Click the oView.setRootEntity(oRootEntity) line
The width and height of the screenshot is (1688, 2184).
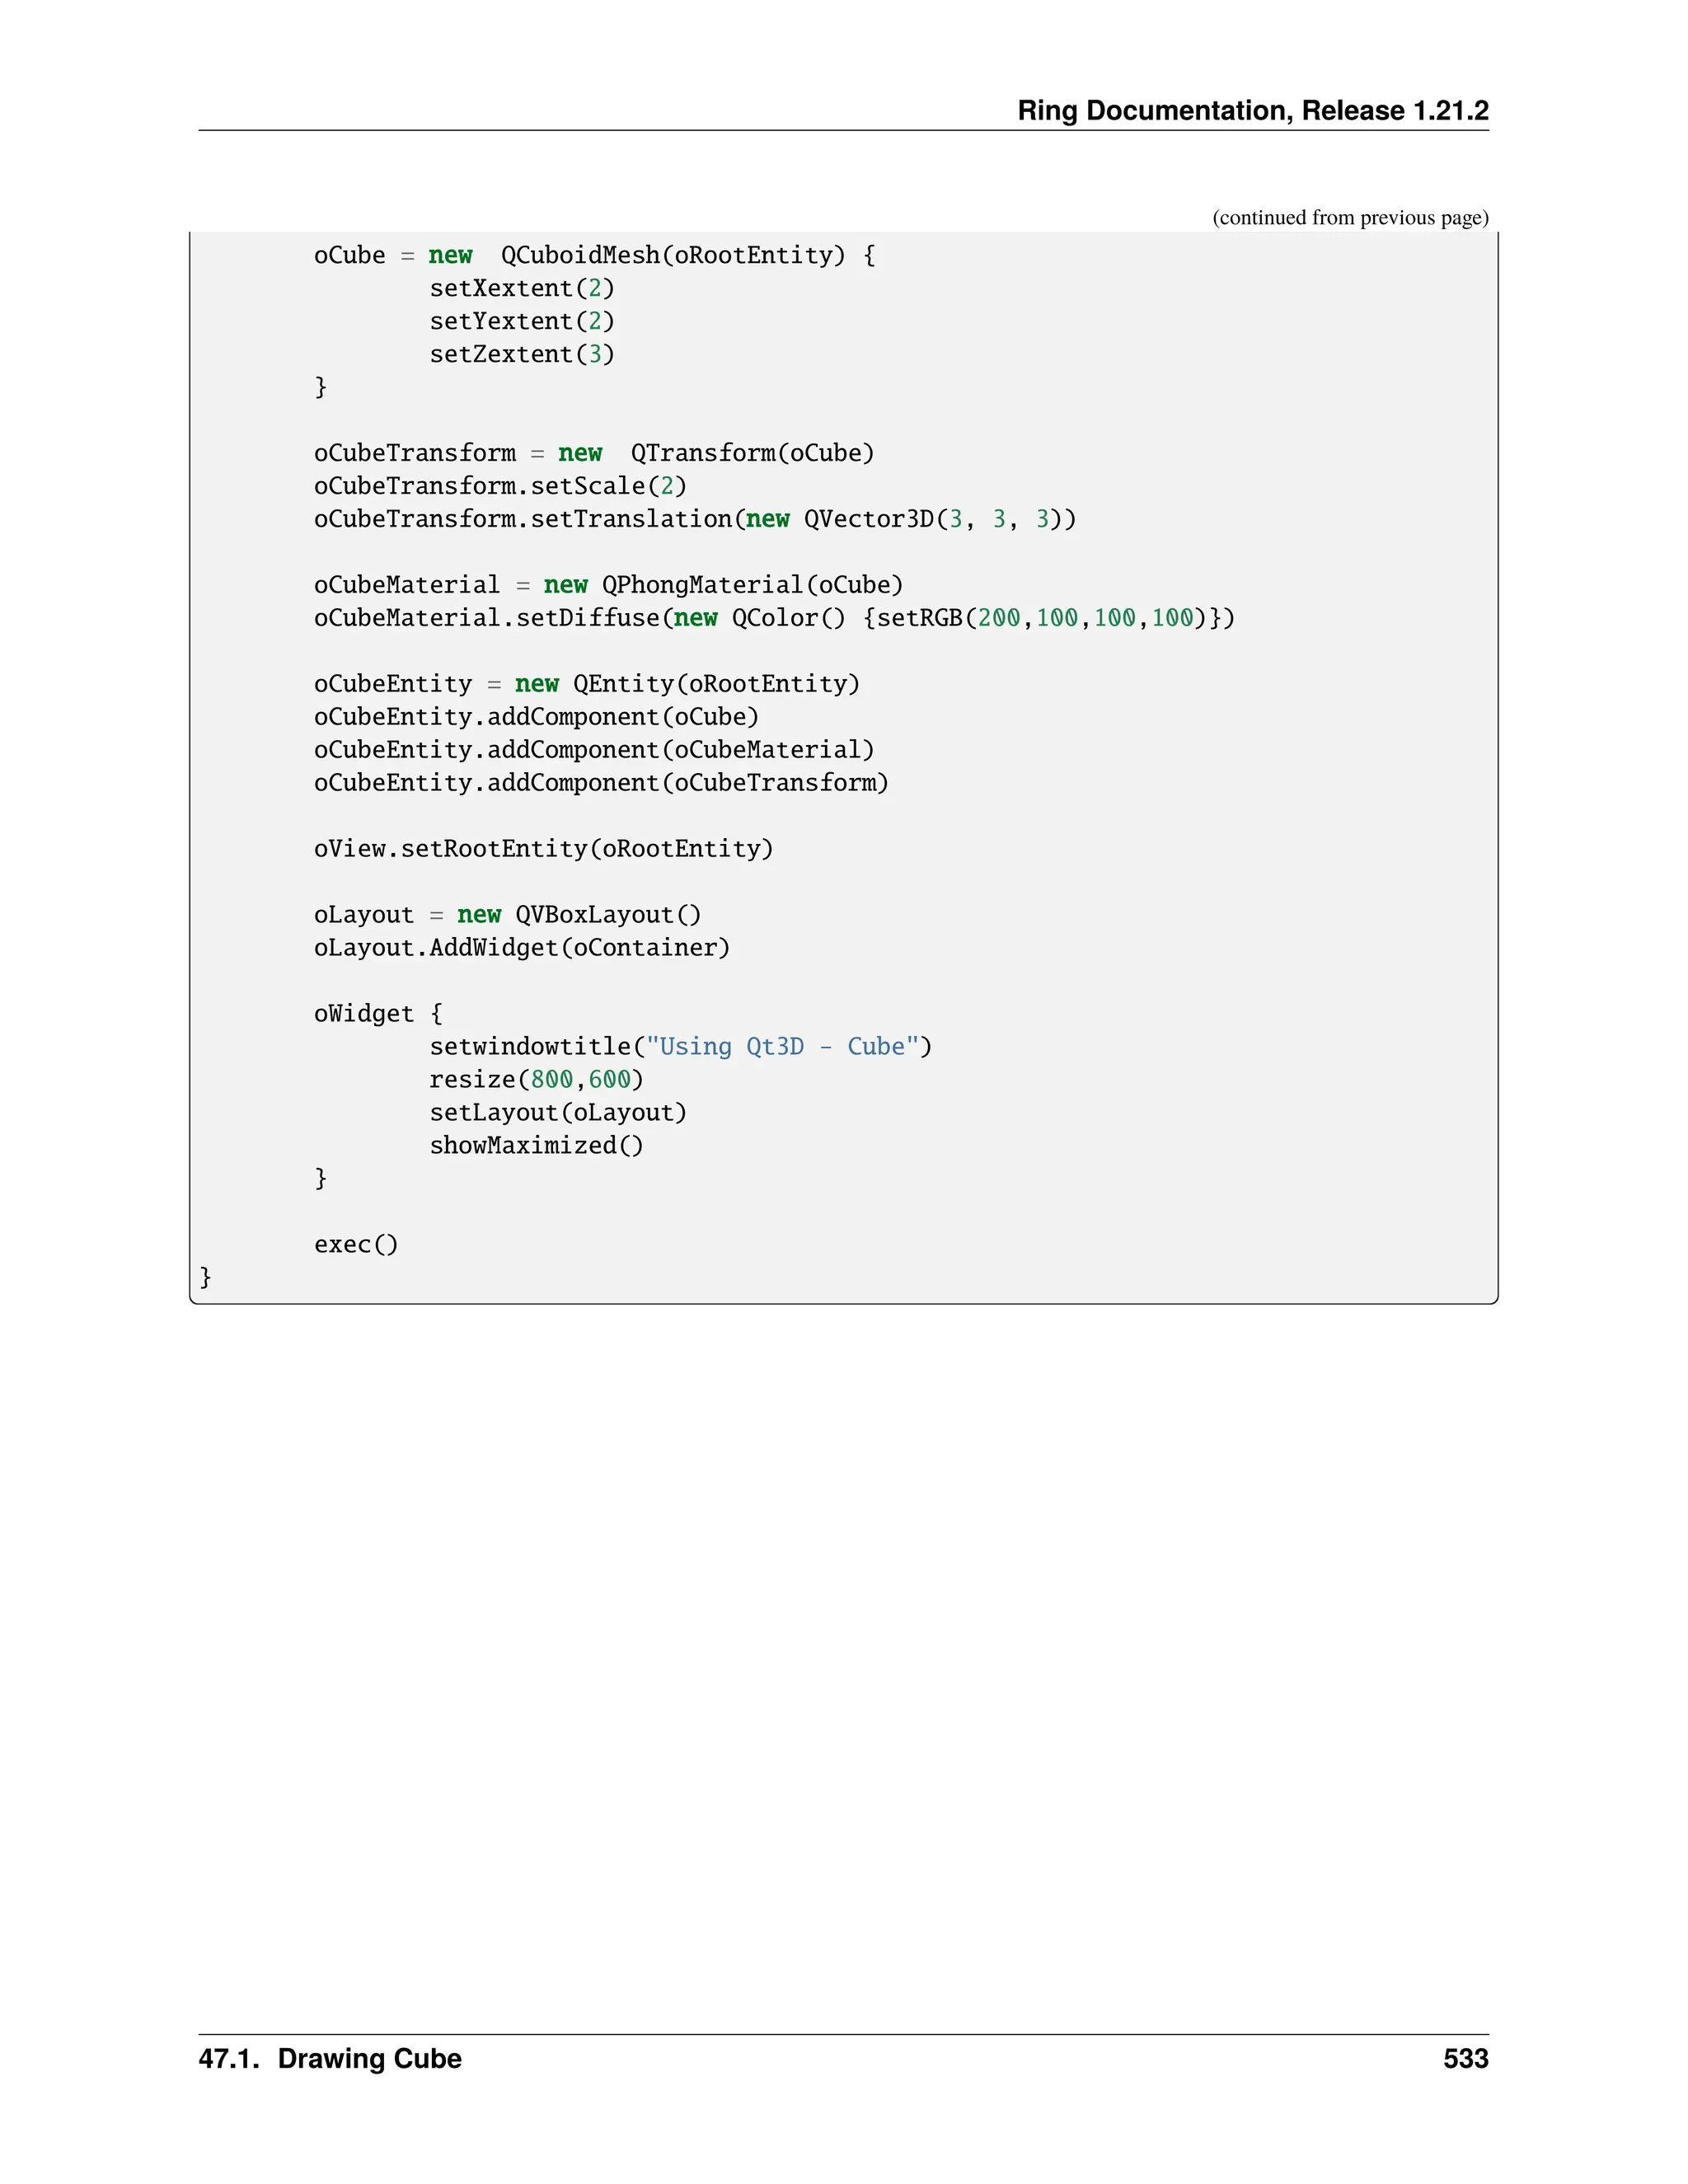pos(543,849)
